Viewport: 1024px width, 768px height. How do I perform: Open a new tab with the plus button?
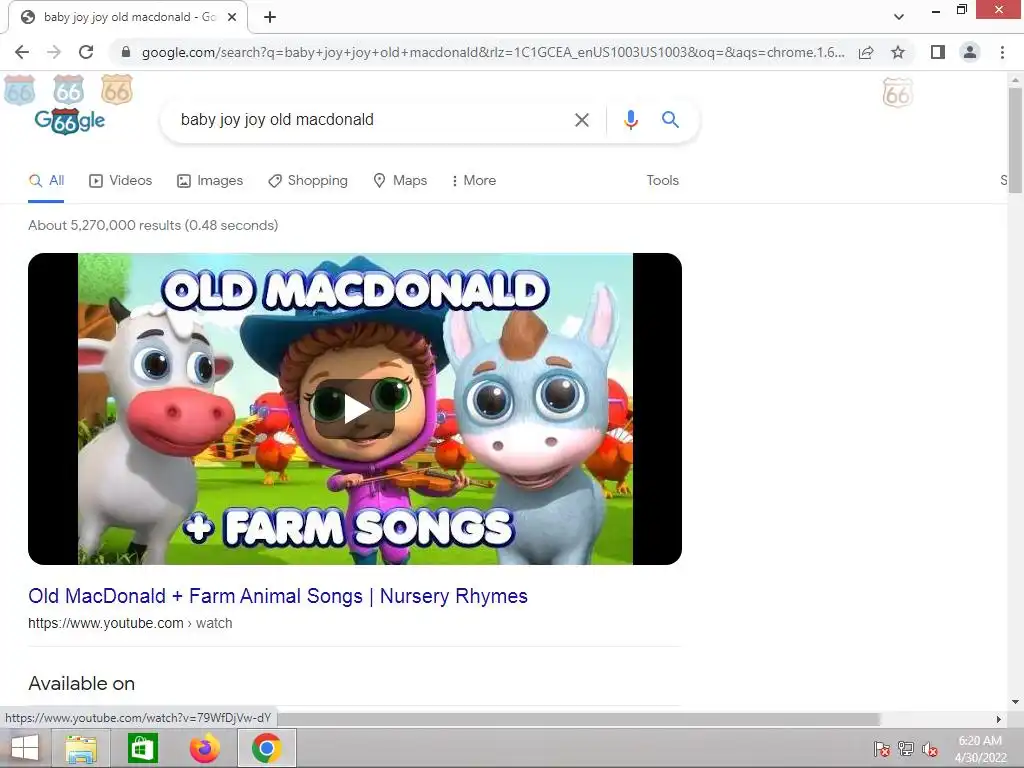coord(270,17)
